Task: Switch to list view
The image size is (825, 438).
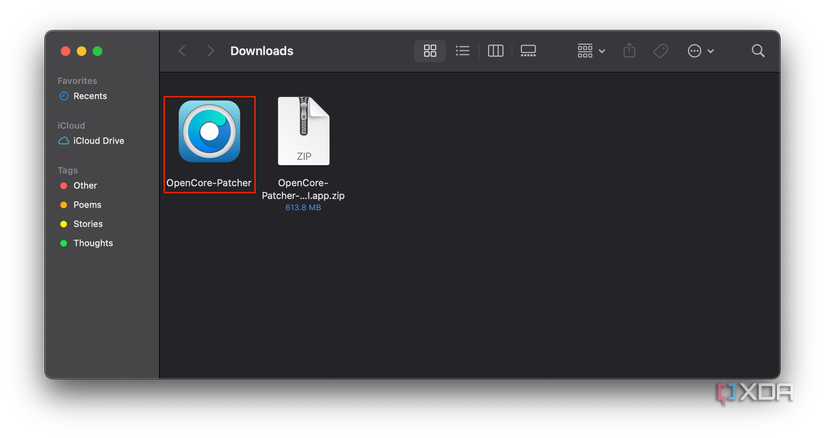Action: (462, 51)
